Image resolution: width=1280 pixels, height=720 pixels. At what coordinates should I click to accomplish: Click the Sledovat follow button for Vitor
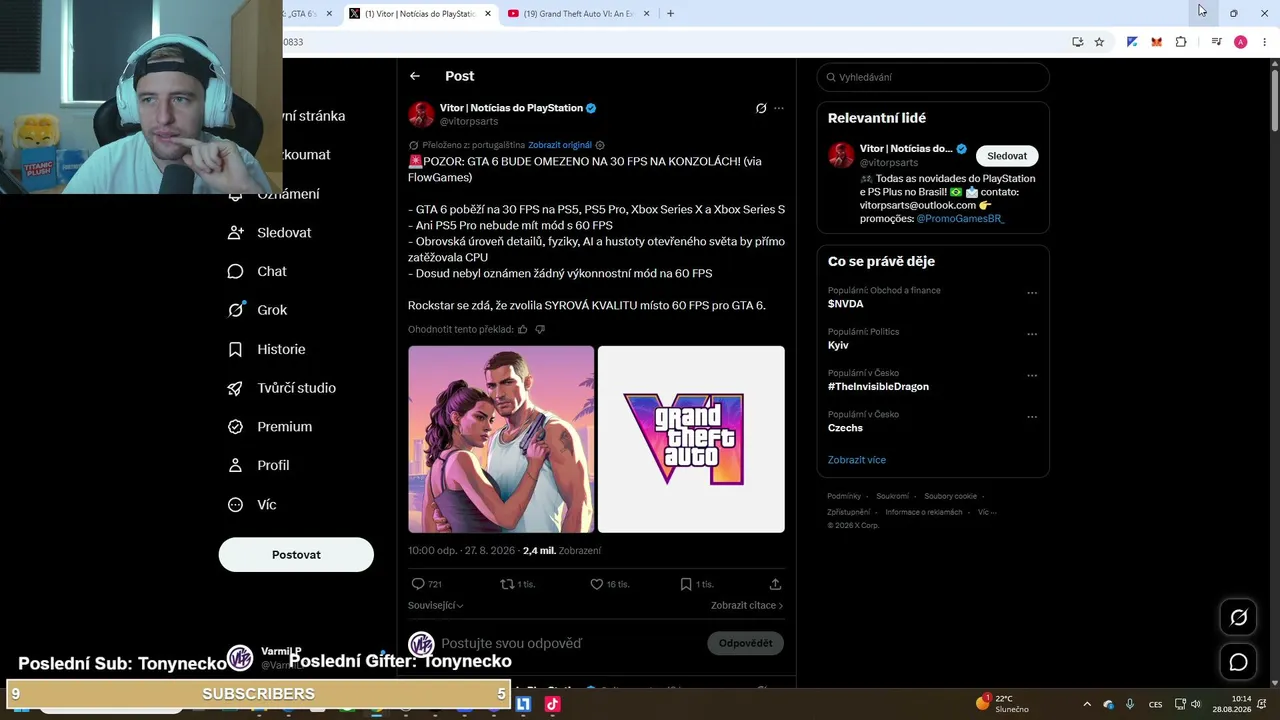[x=1007, y=156]
